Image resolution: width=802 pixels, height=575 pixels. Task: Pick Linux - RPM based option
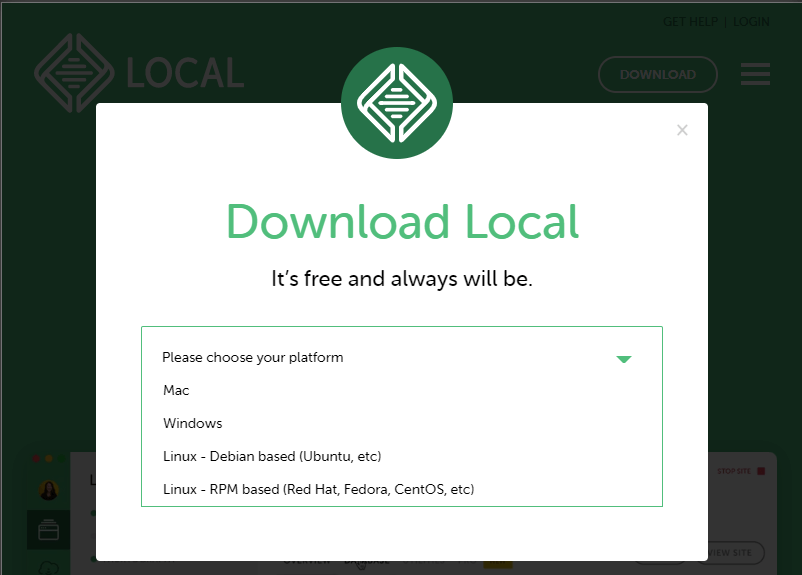(319, 490)
